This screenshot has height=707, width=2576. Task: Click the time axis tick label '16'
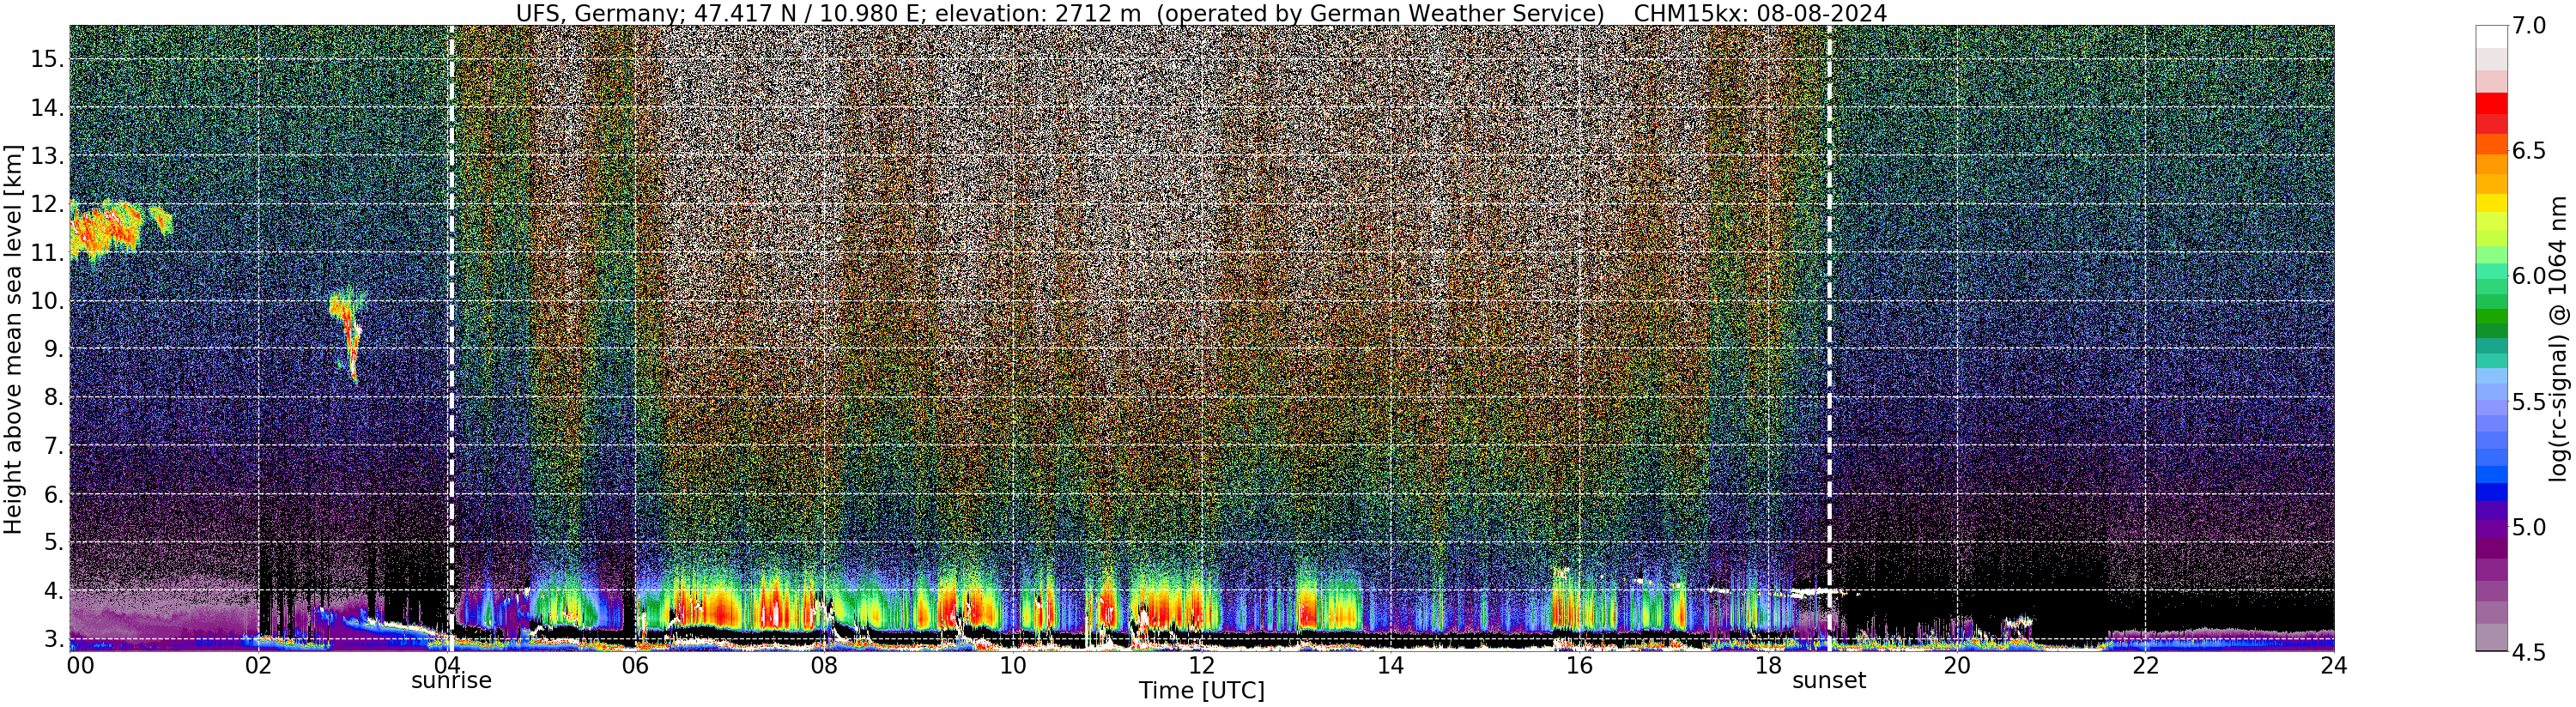click(1579, 665)
